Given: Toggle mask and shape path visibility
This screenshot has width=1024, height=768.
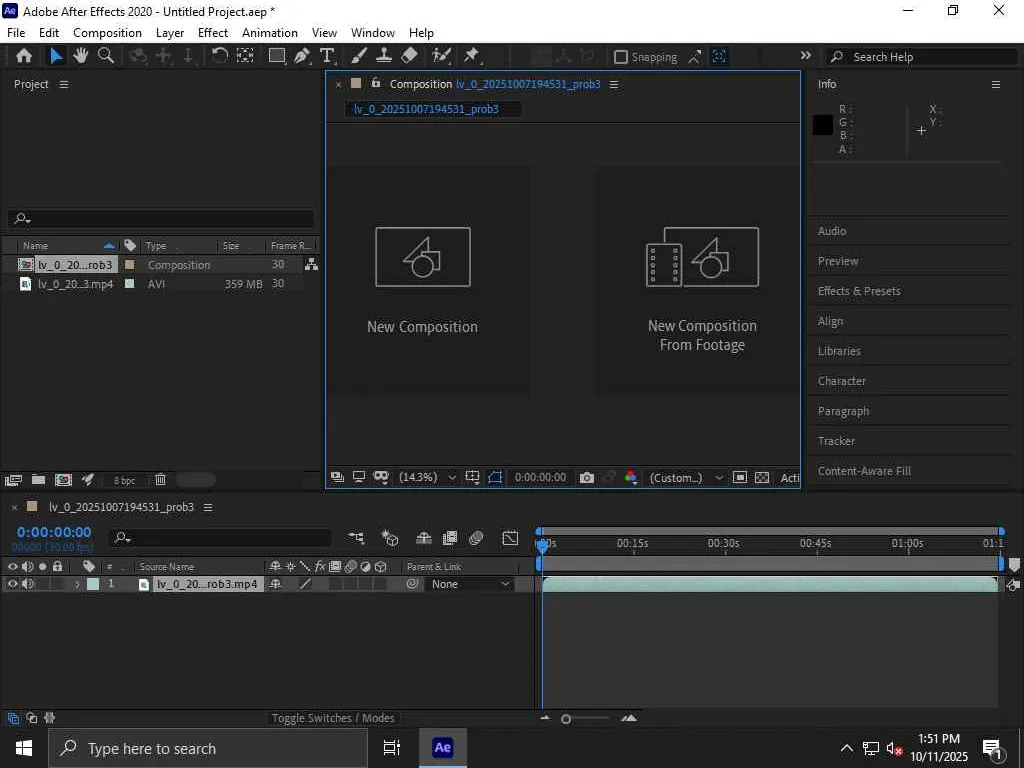Looking at the screenshot, I should pyautogui.click(x=495, y=478).
